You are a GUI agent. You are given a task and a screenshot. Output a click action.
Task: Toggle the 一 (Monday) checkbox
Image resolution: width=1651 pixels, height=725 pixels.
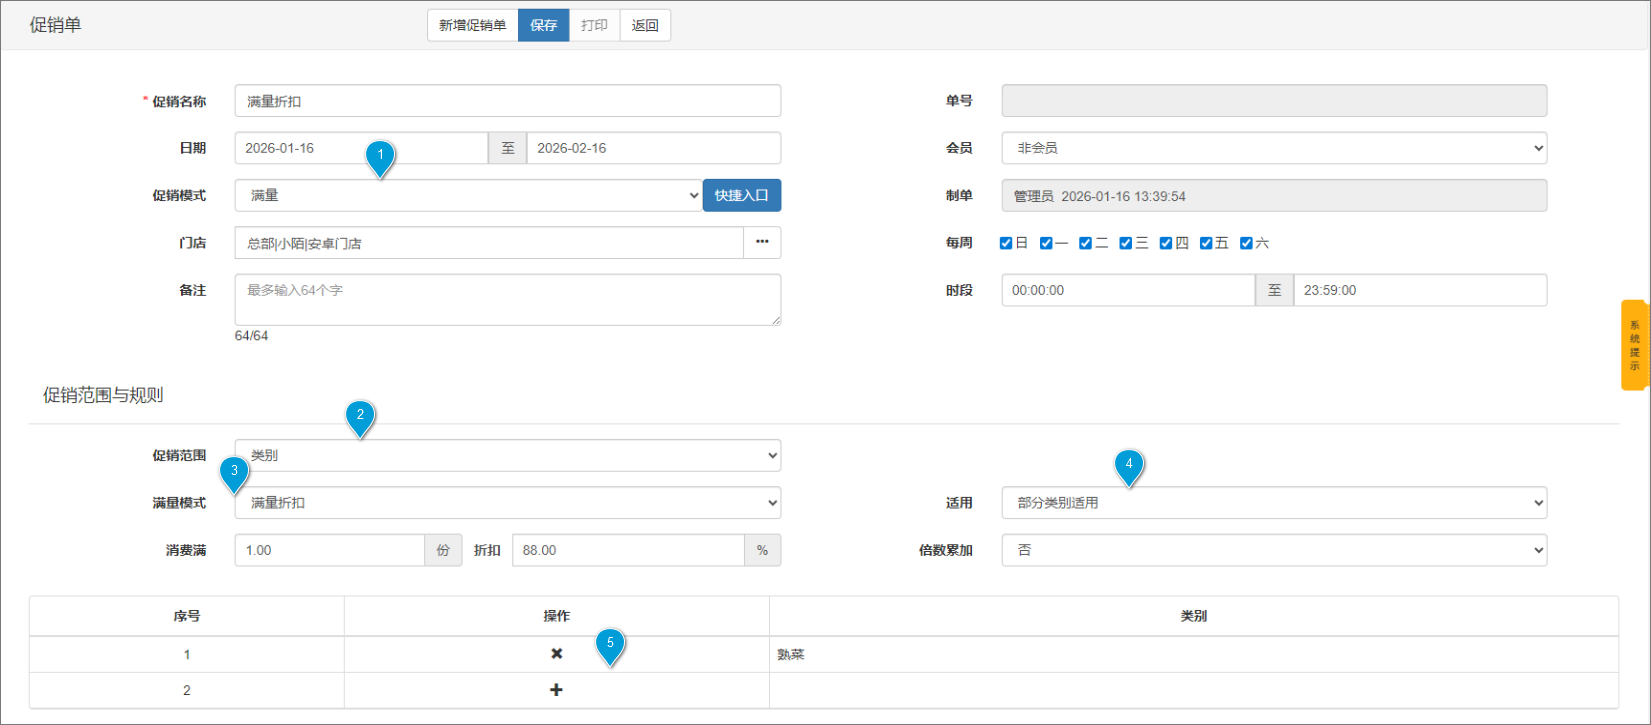[x=1046, y=243]
